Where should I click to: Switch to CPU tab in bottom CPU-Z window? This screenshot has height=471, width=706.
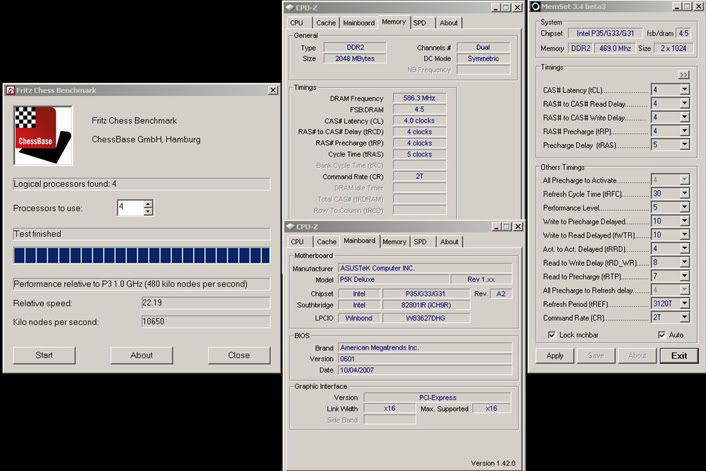(x=297, y=242)
